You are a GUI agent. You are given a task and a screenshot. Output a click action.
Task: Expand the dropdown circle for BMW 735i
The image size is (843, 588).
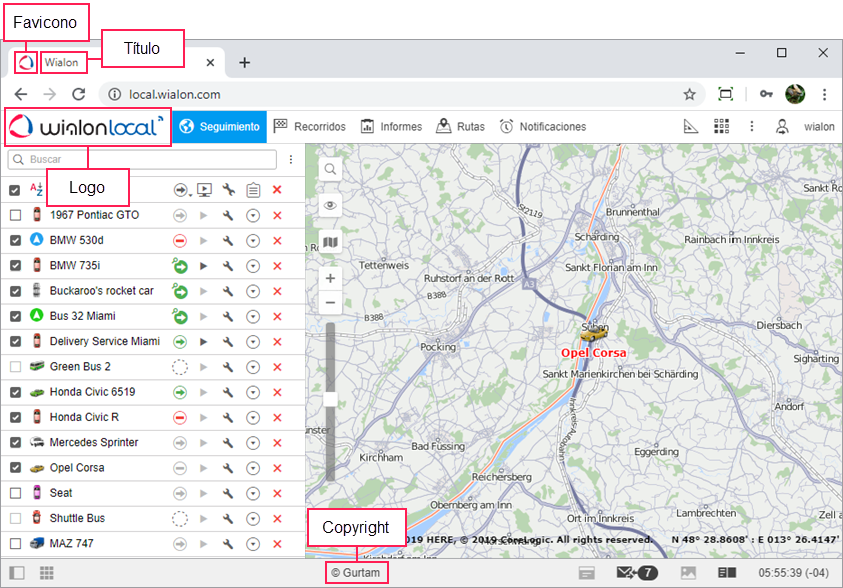coord(253,266)
